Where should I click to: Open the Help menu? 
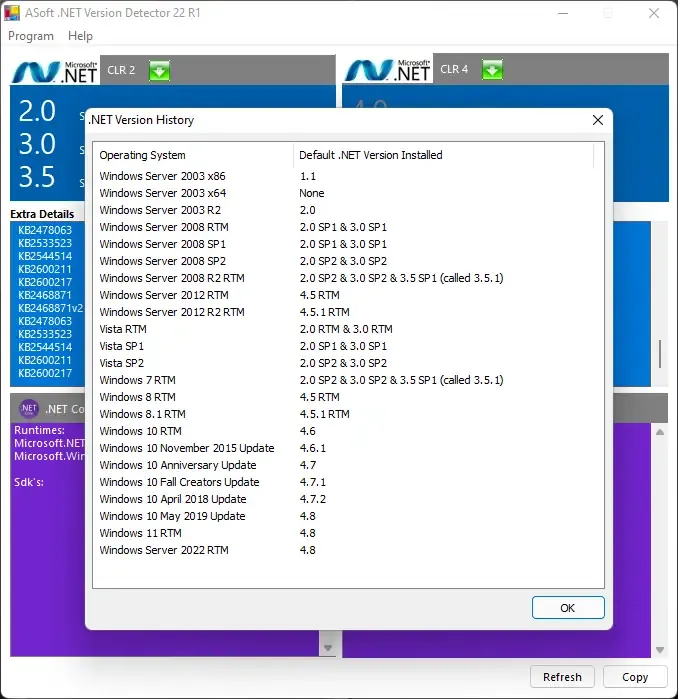80,36
